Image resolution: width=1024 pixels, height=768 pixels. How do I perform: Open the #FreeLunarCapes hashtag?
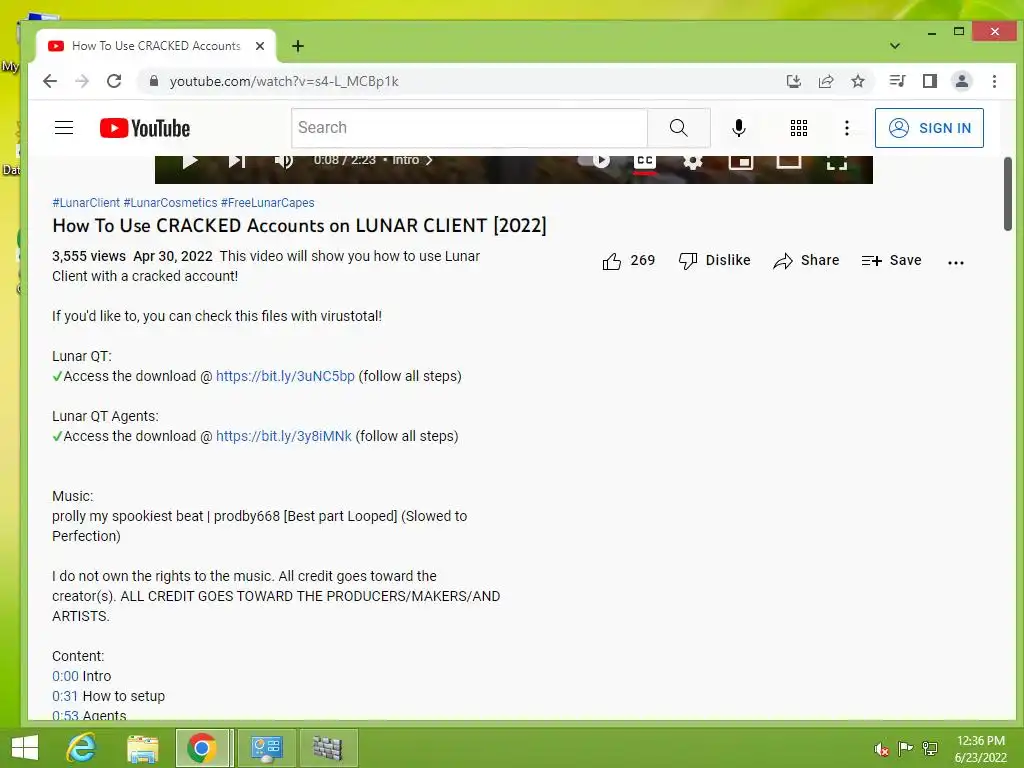coord(268,202)
